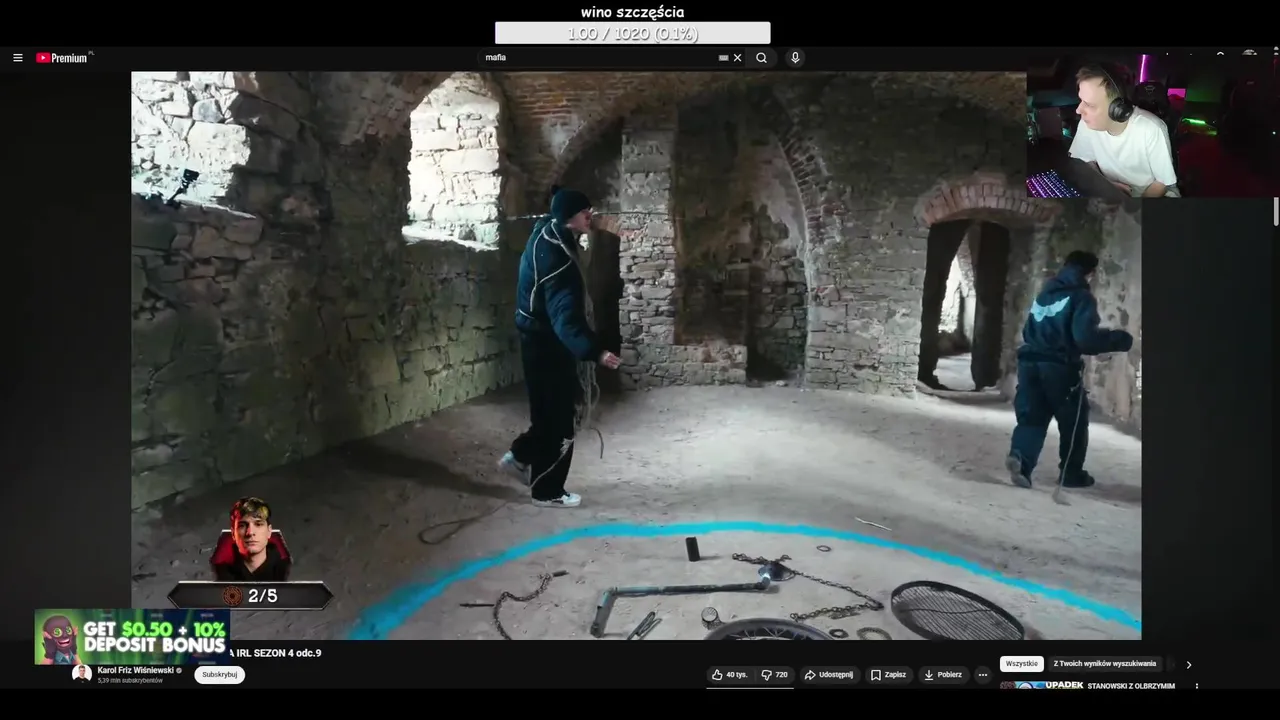Screen dimensions: 1280x720
Task: Open the Karol Friz channel avatar
Action: click(x=82, y=674)
